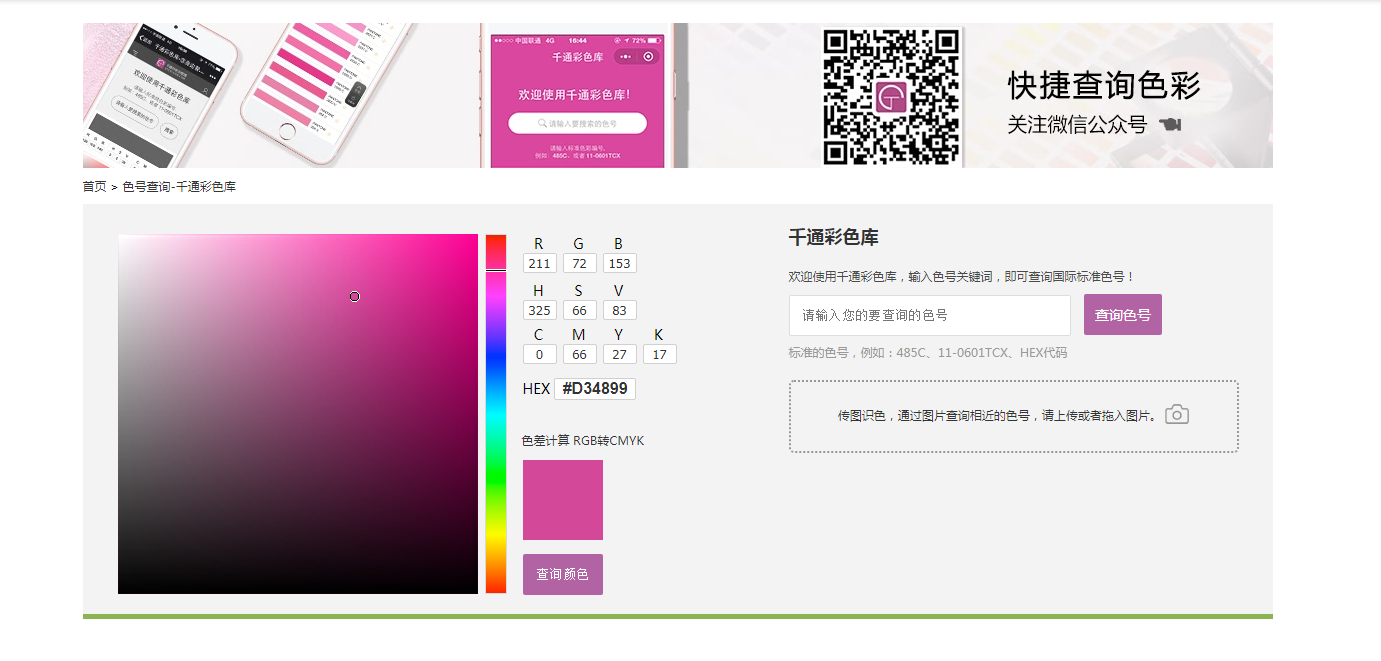Viewport: 1381px width, 661px height.
Task: Click the pink color preview swatch
Action: click(x=563, y=500)
